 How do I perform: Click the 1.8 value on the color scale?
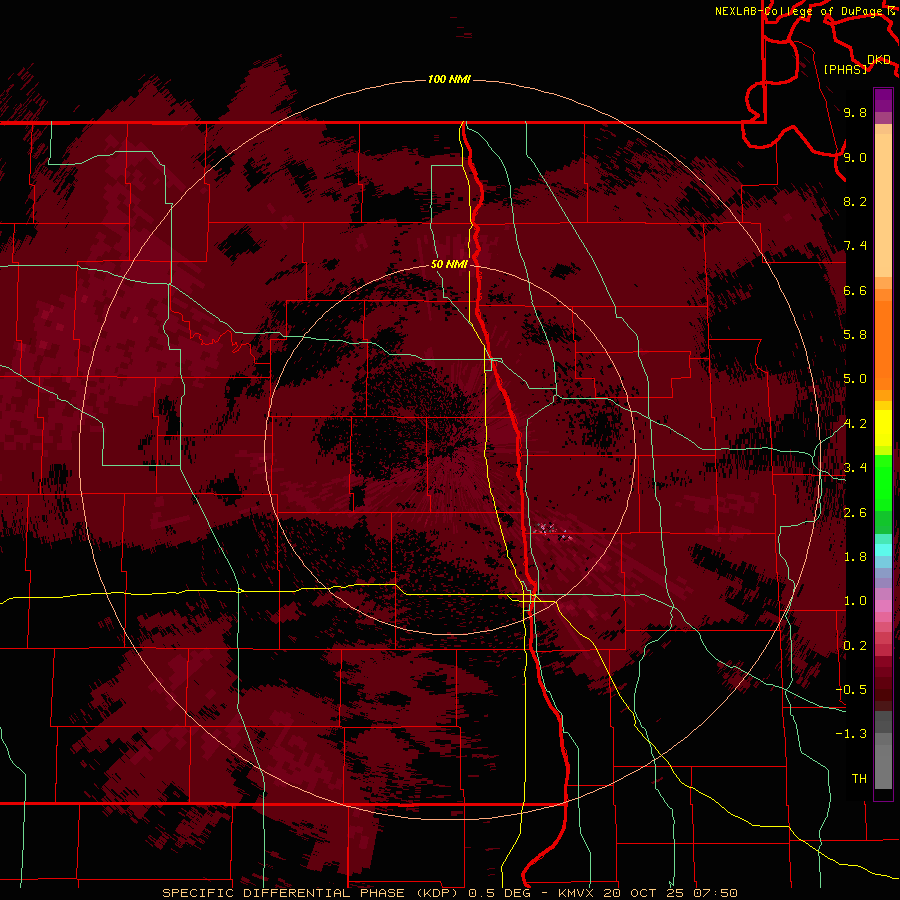tap(855, 557)
